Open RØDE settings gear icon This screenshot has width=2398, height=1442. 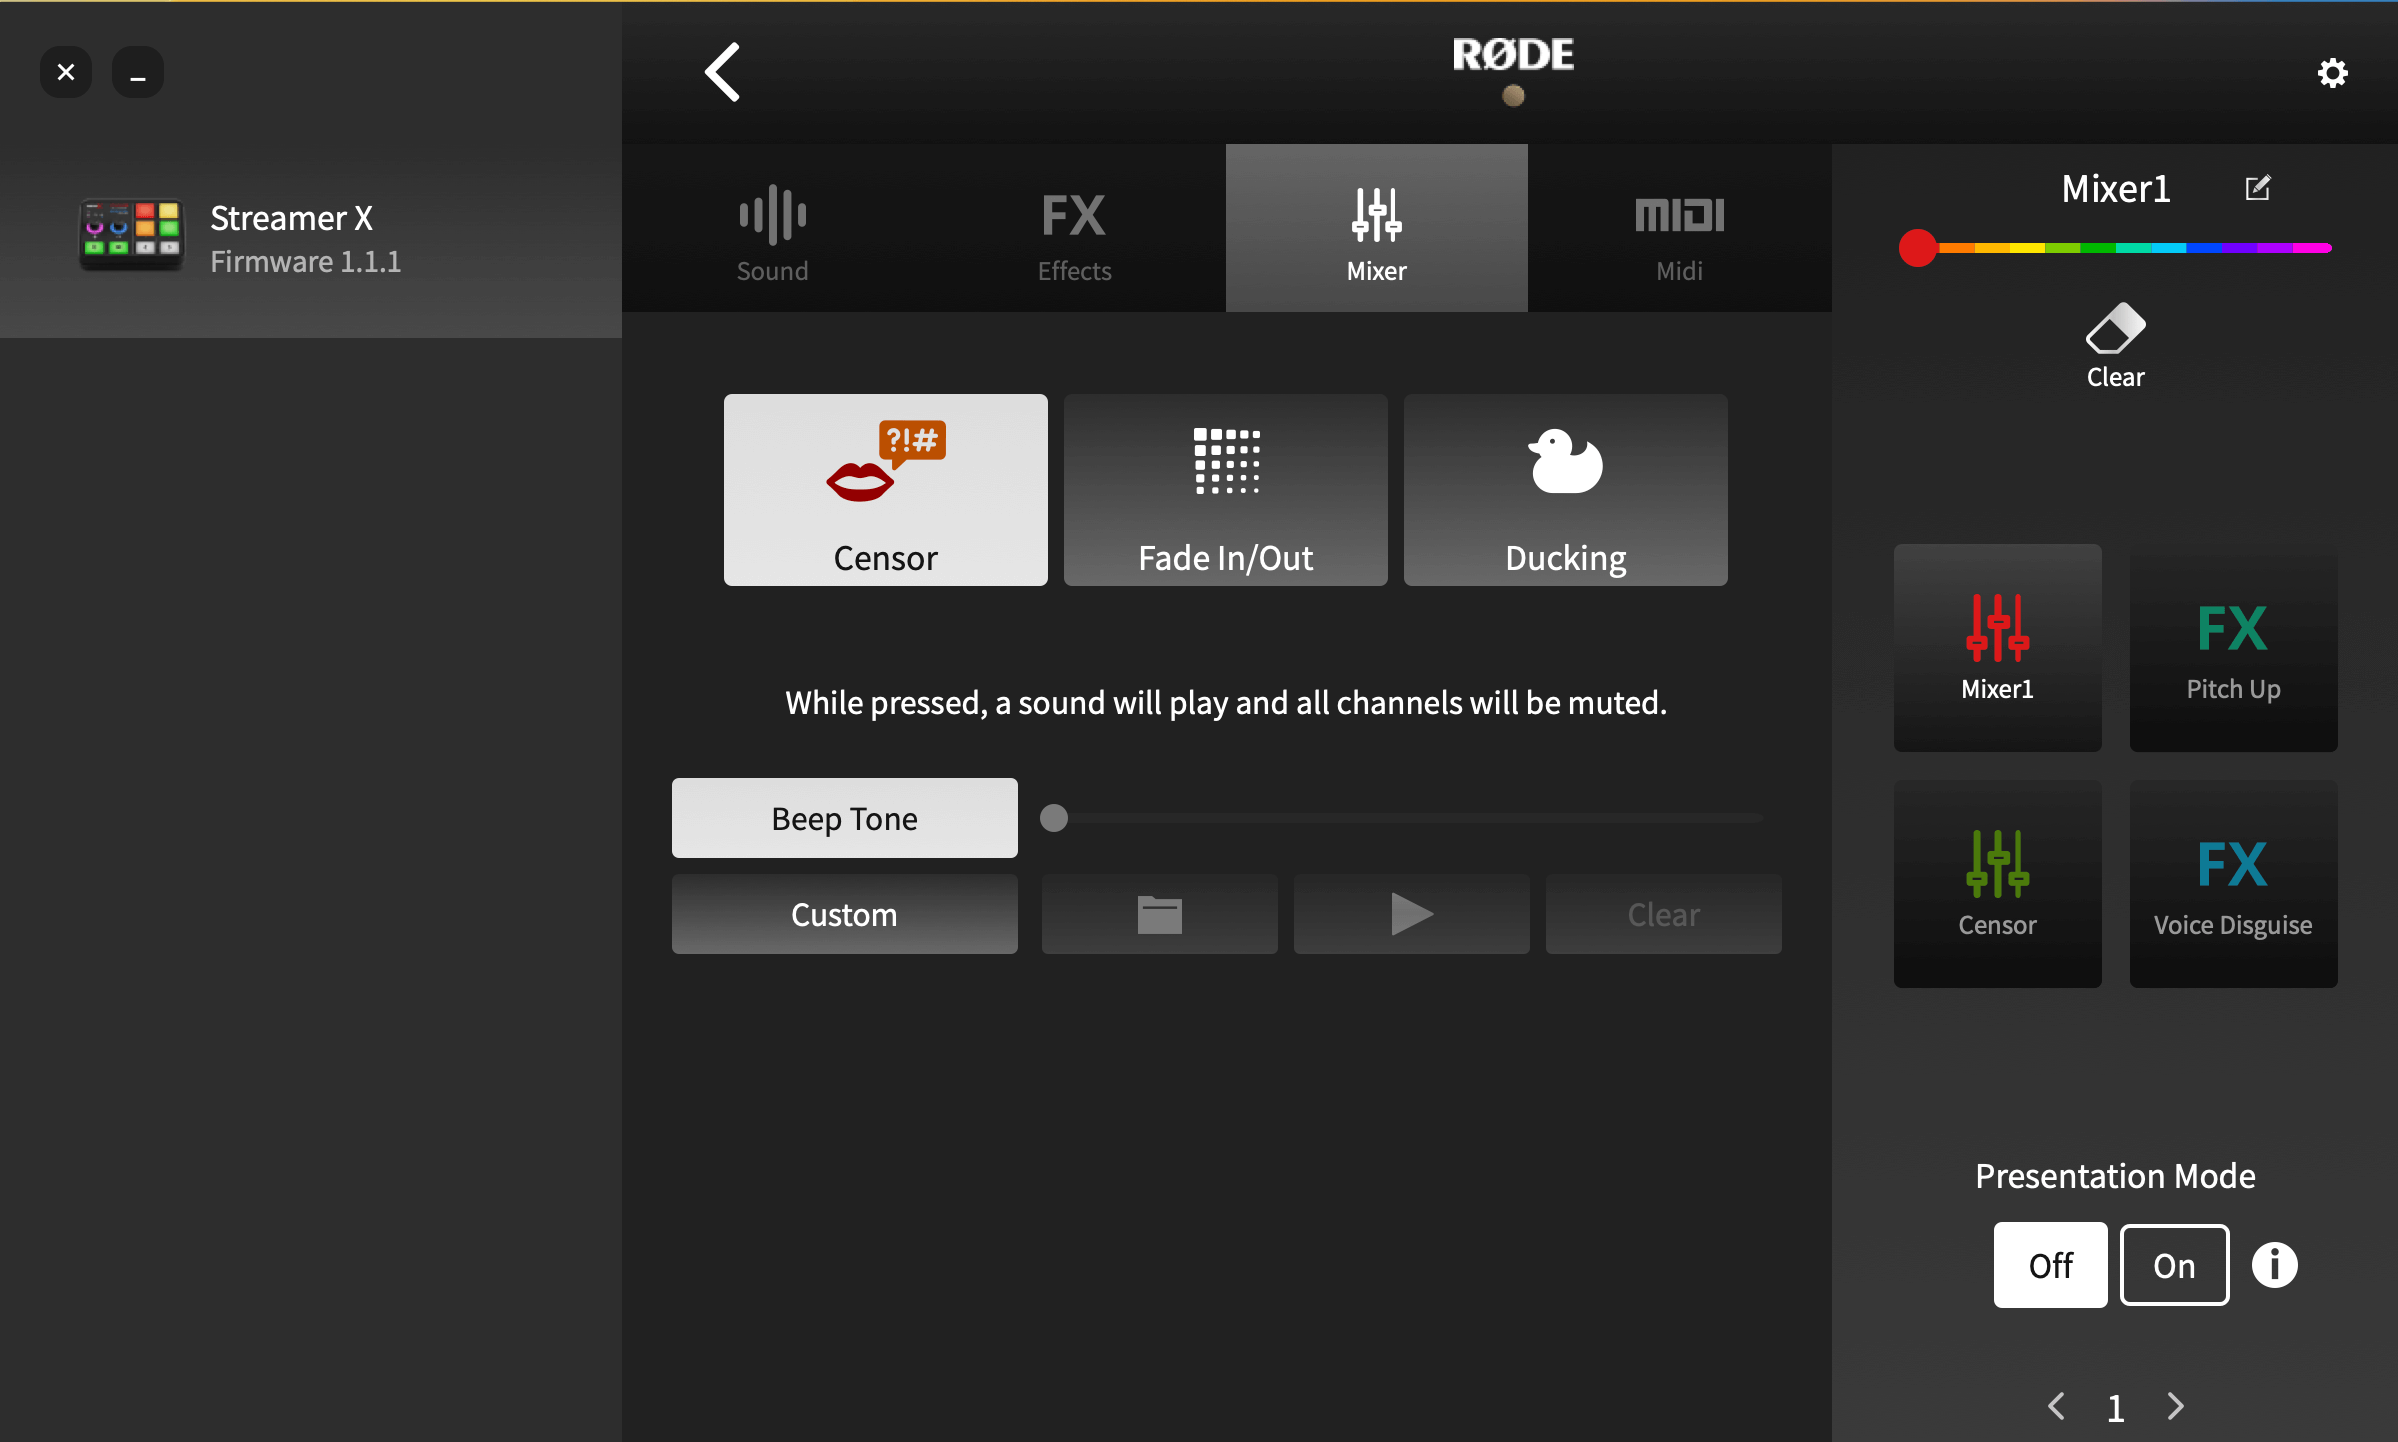click(2333, 72)
